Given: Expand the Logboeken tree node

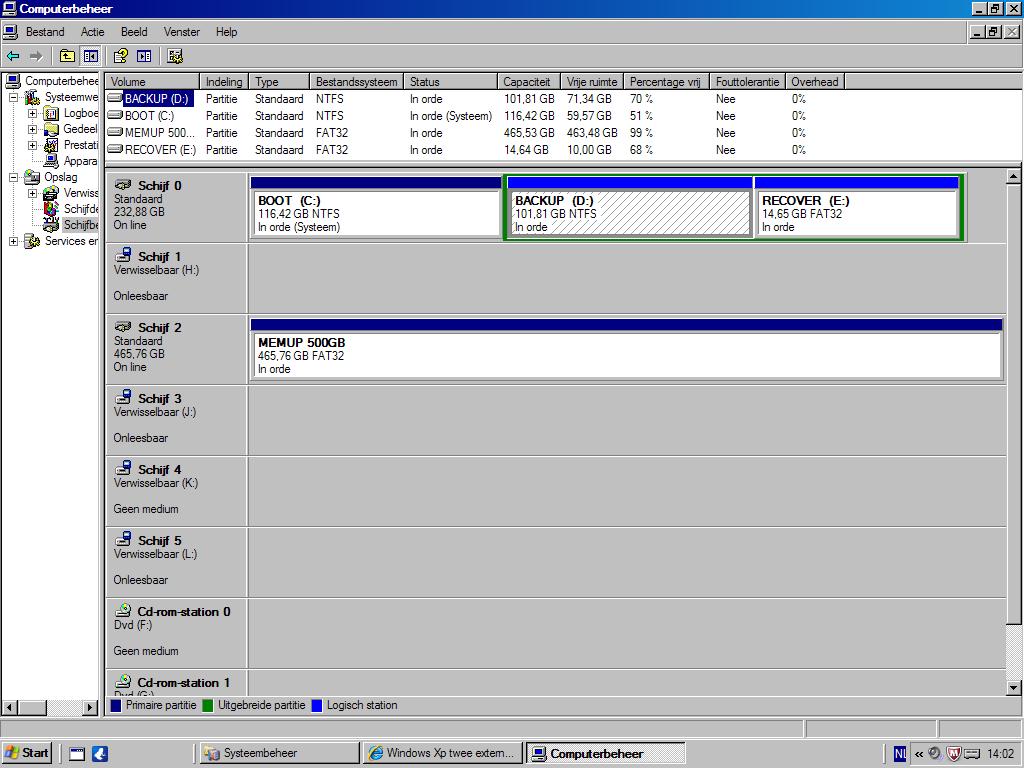Looking at the screenshot, I should [x=32, y=113].
